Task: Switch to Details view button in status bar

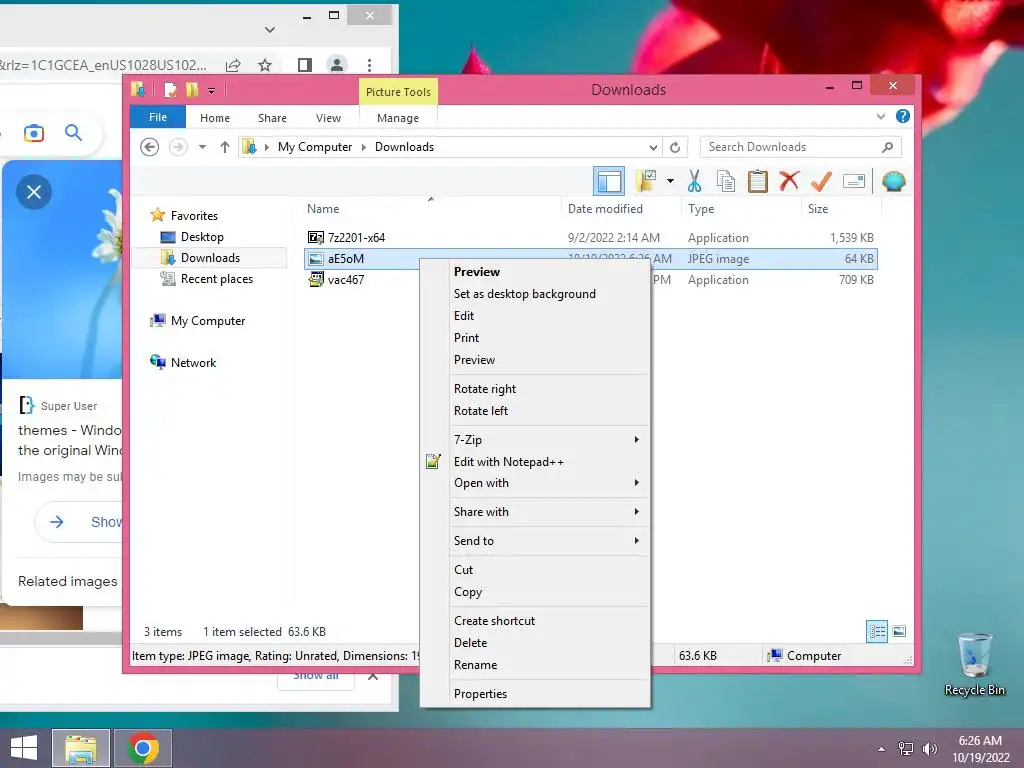Action: point(877,632)
